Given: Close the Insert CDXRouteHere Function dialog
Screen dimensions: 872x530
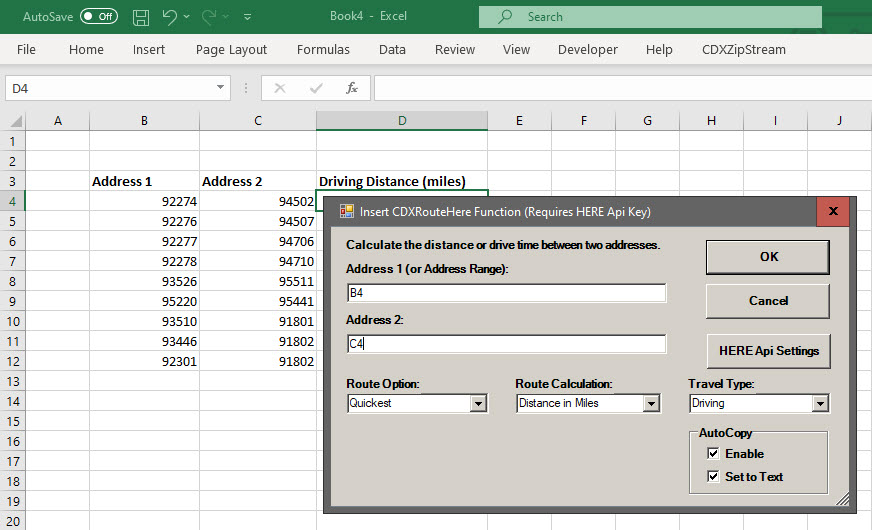Looking at the screenshot, I should [833, 211].
